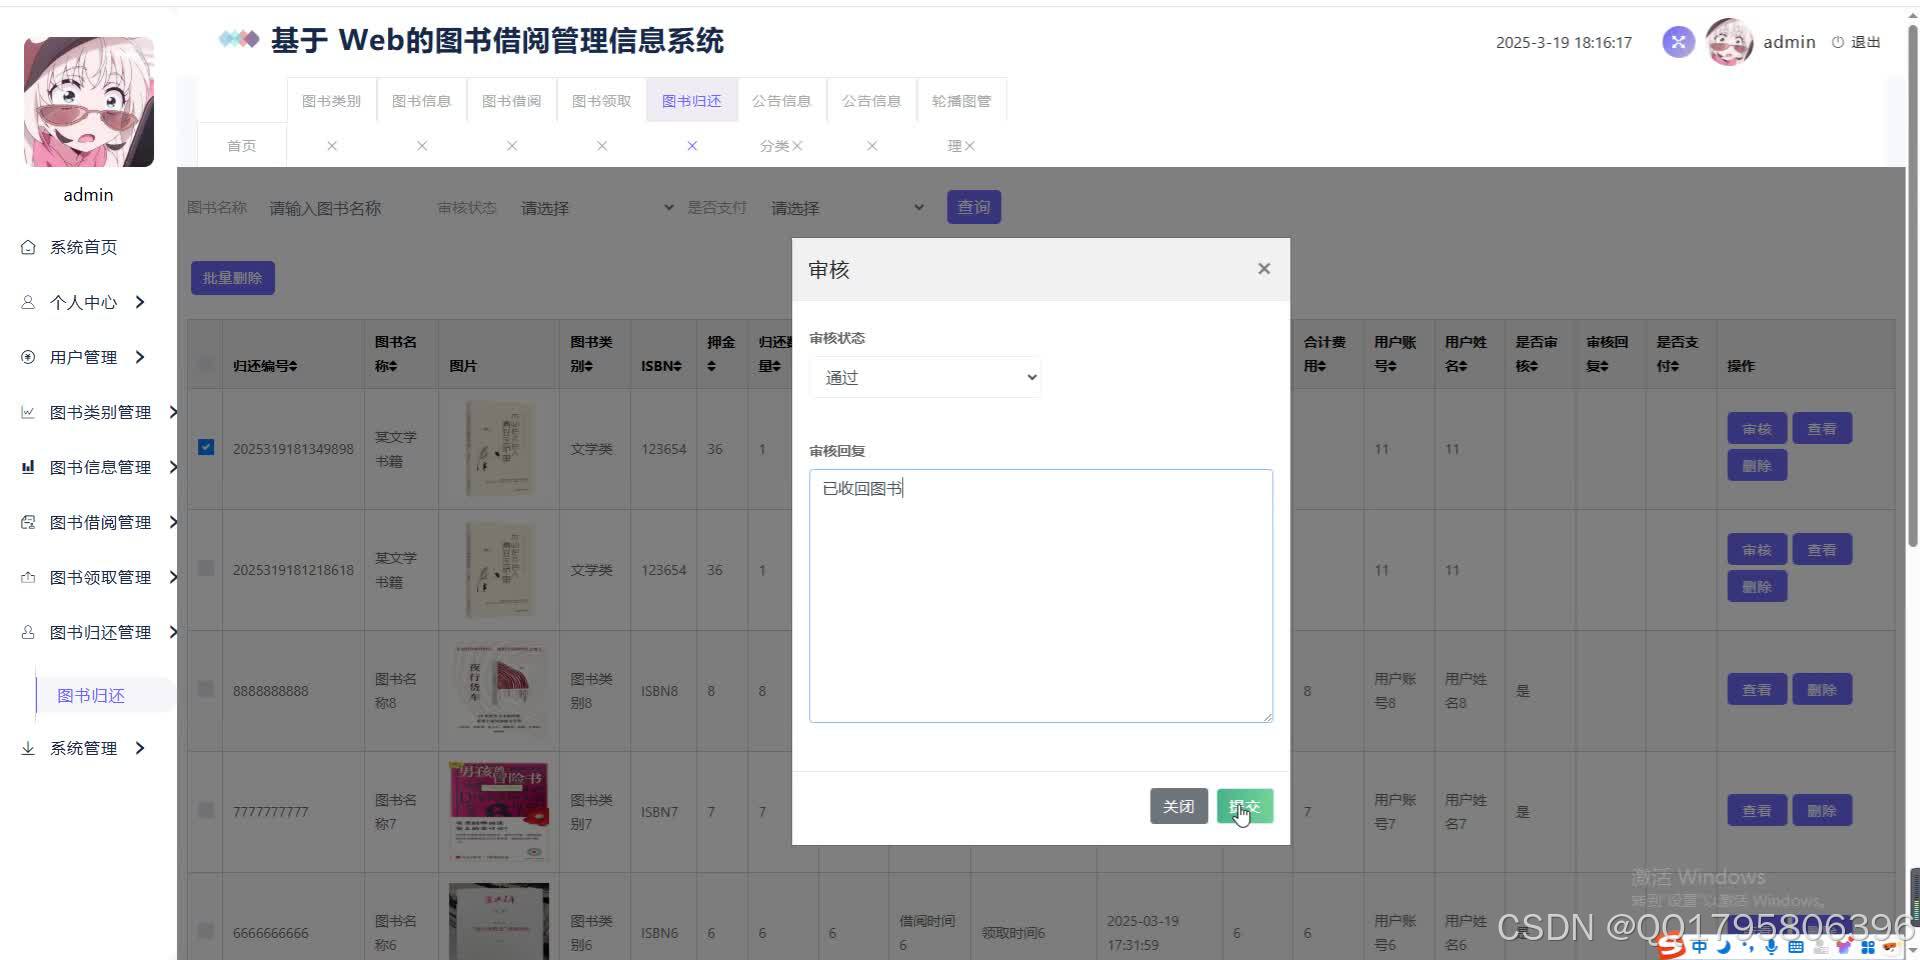The width and height of the screenshot is (1920, 960).
Task: Click the Sogou input method icon in system tray
Action: click(x=1665, y=944)
